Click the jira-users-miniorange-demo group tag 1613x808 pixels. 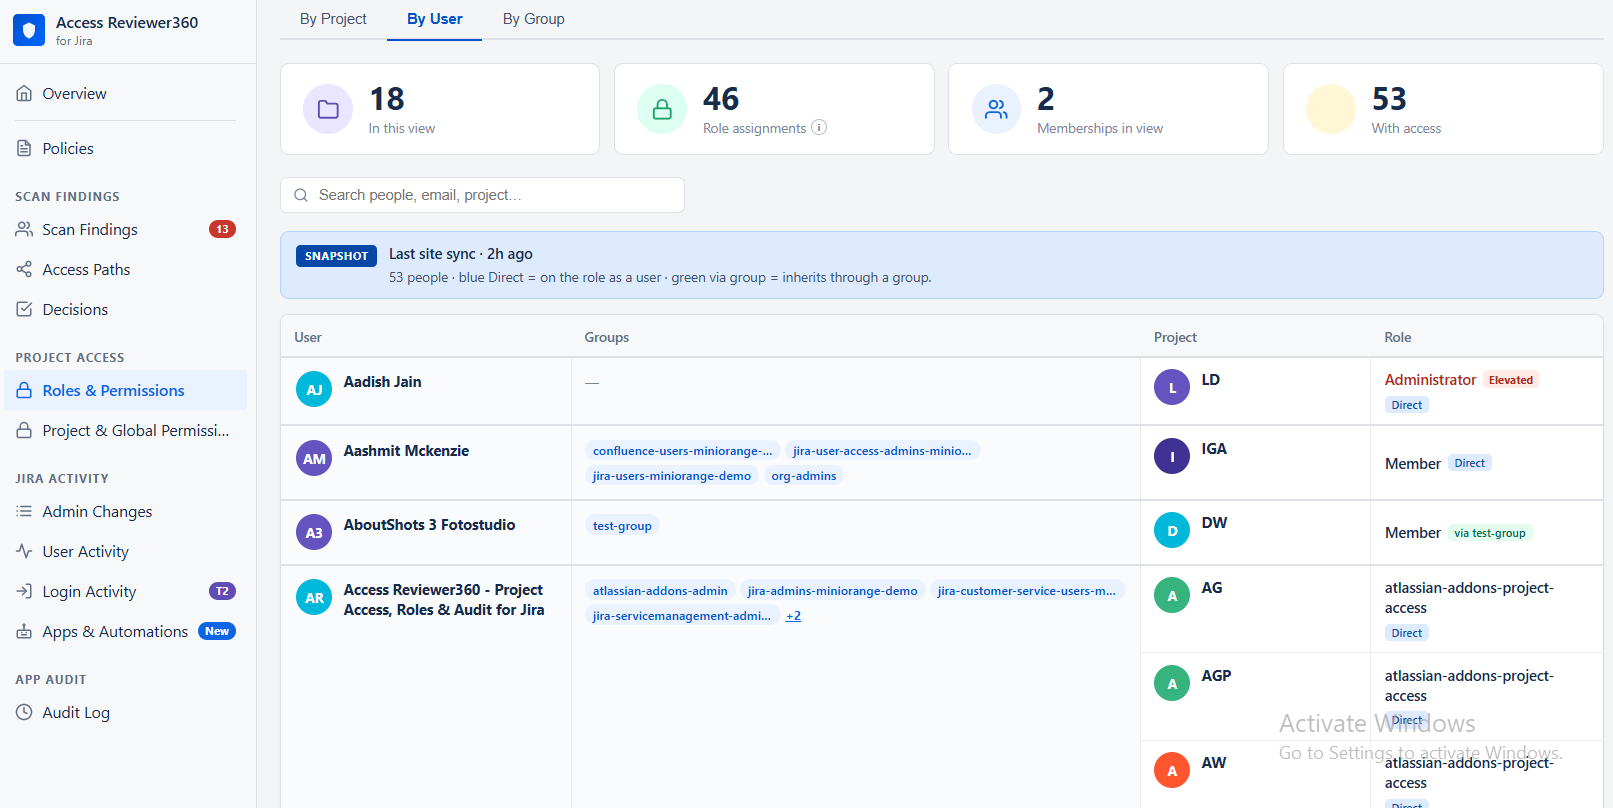(x=672, y=476)
